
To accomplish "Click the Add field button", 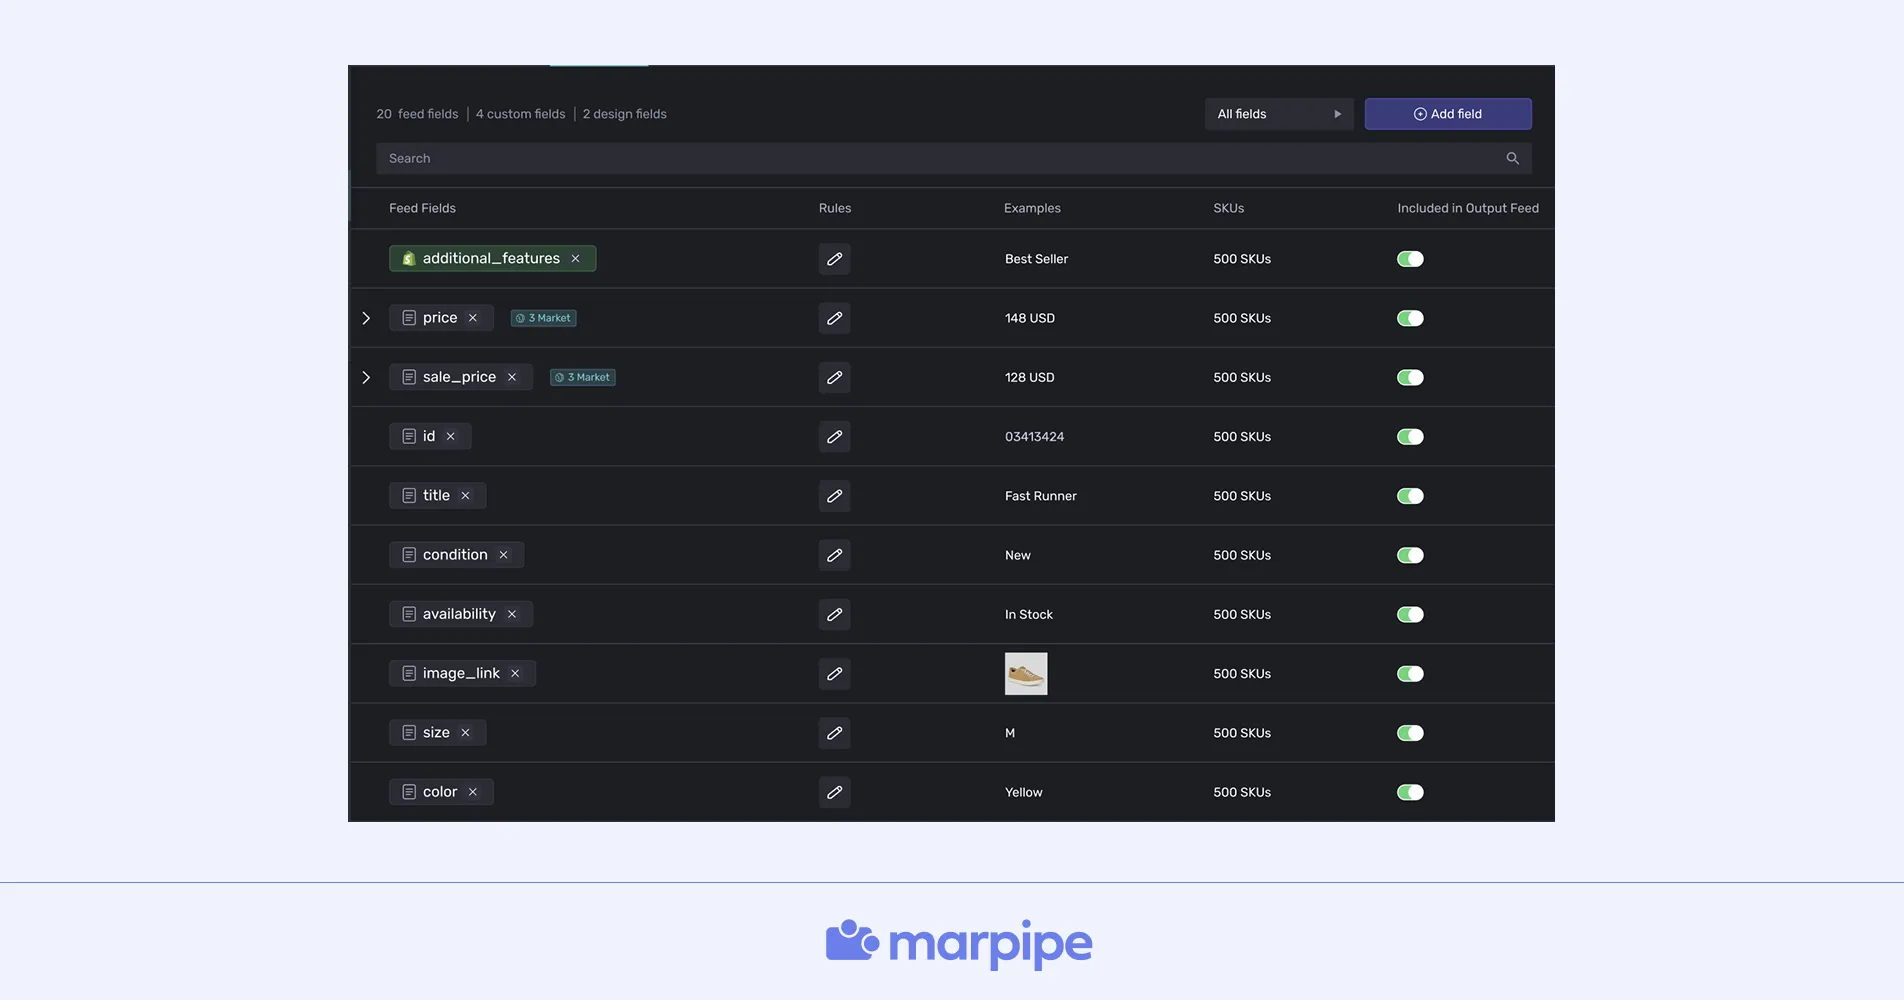I will click(x=1447, y=114).
